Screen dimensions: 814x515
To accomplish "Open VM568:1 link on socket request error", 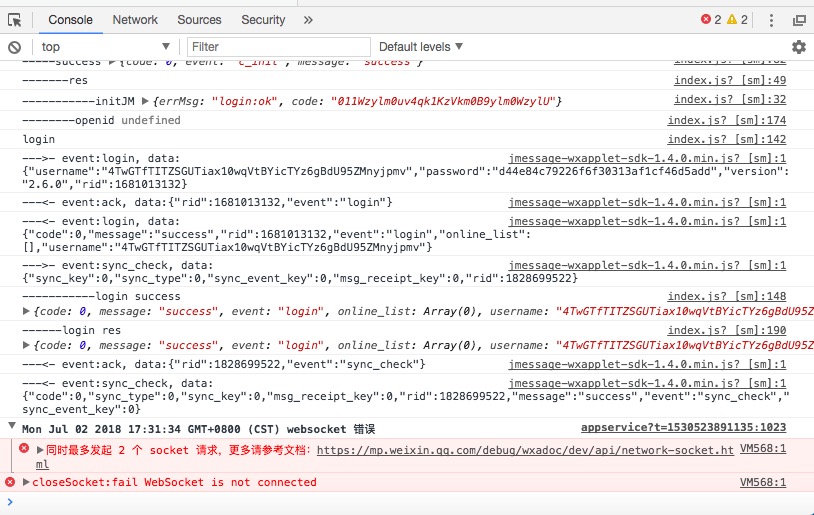I will tap(763, 448).
